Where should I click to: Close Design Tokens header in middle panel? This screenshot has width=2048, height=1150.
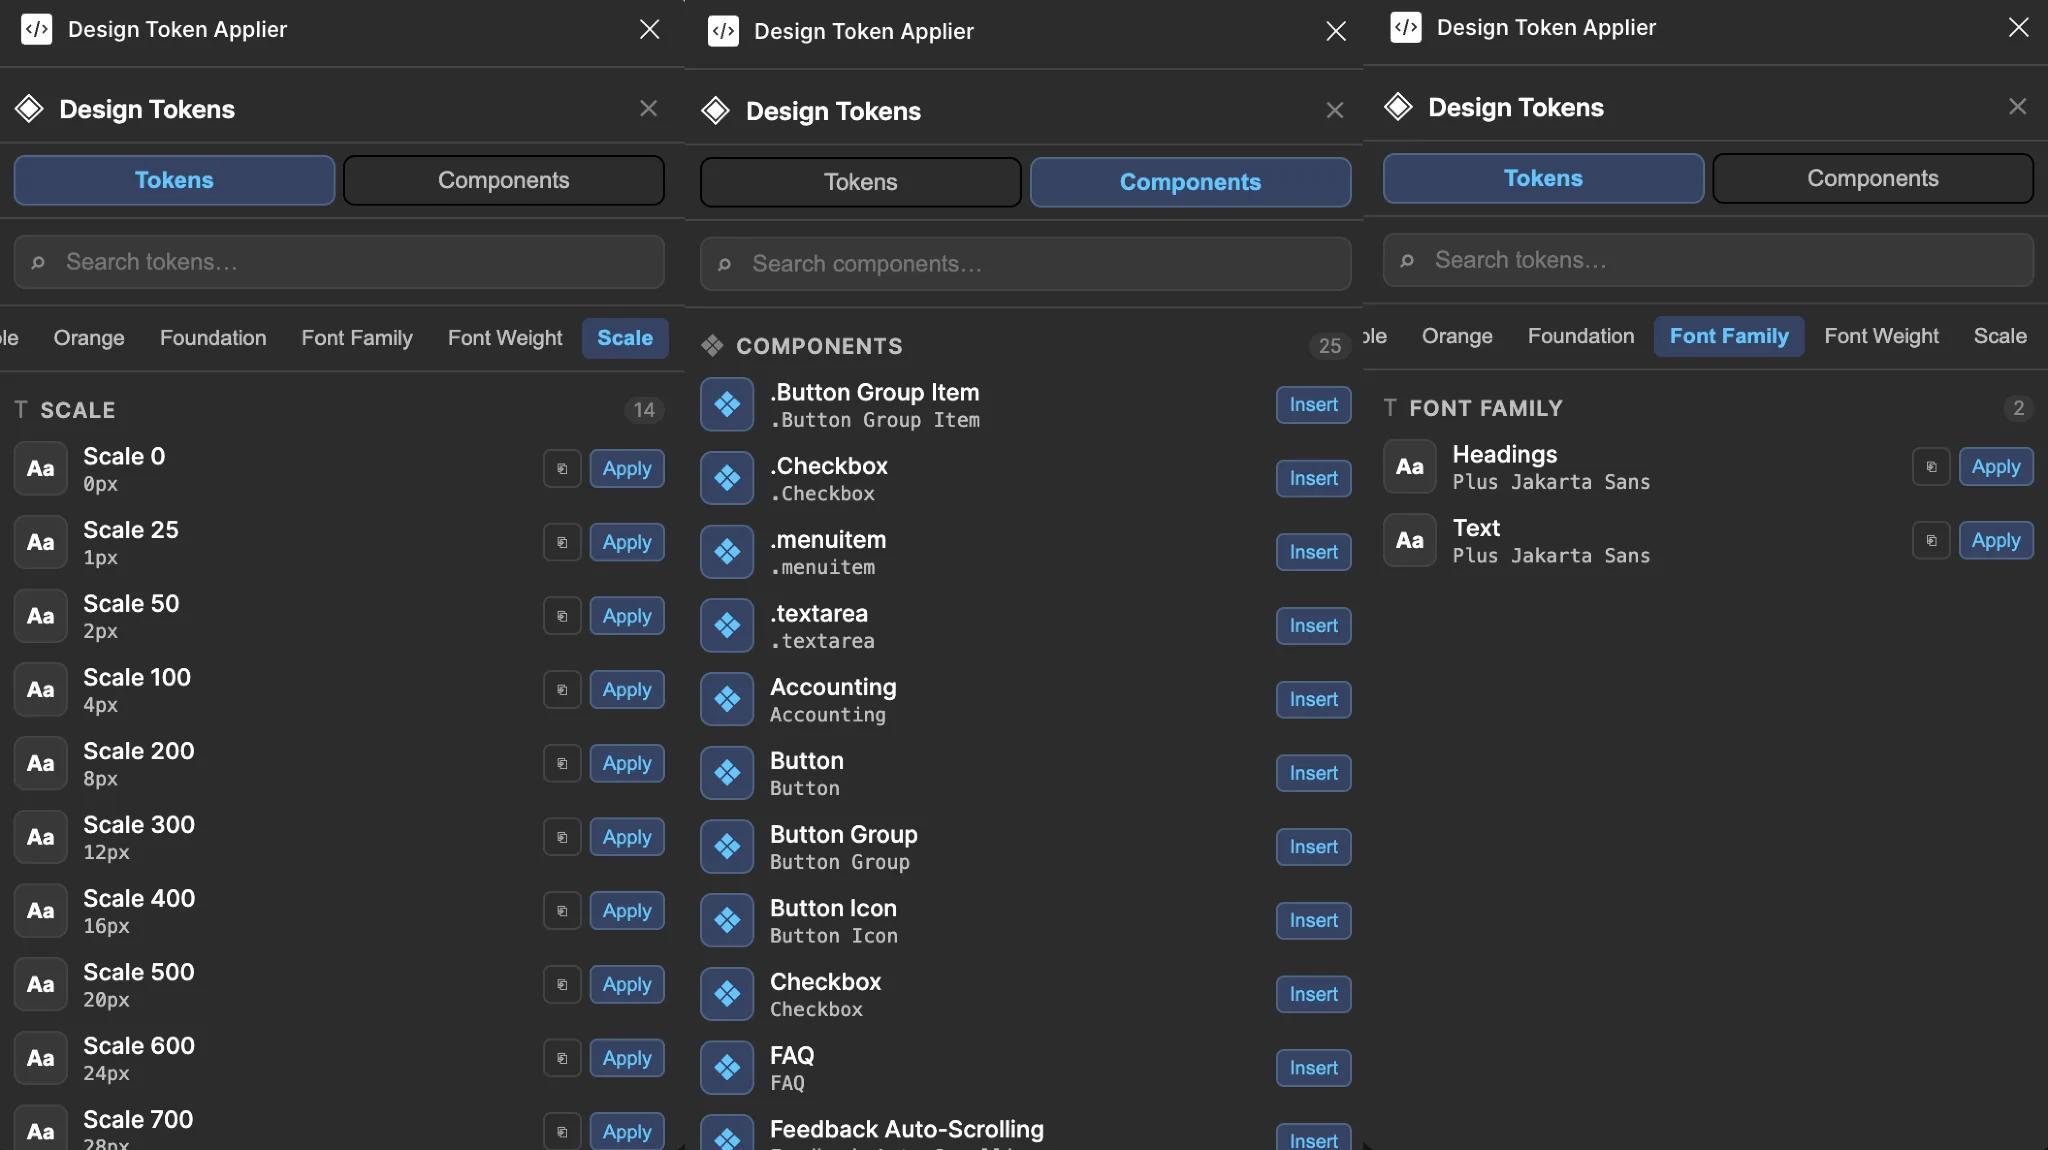(x=1334, y=110)
